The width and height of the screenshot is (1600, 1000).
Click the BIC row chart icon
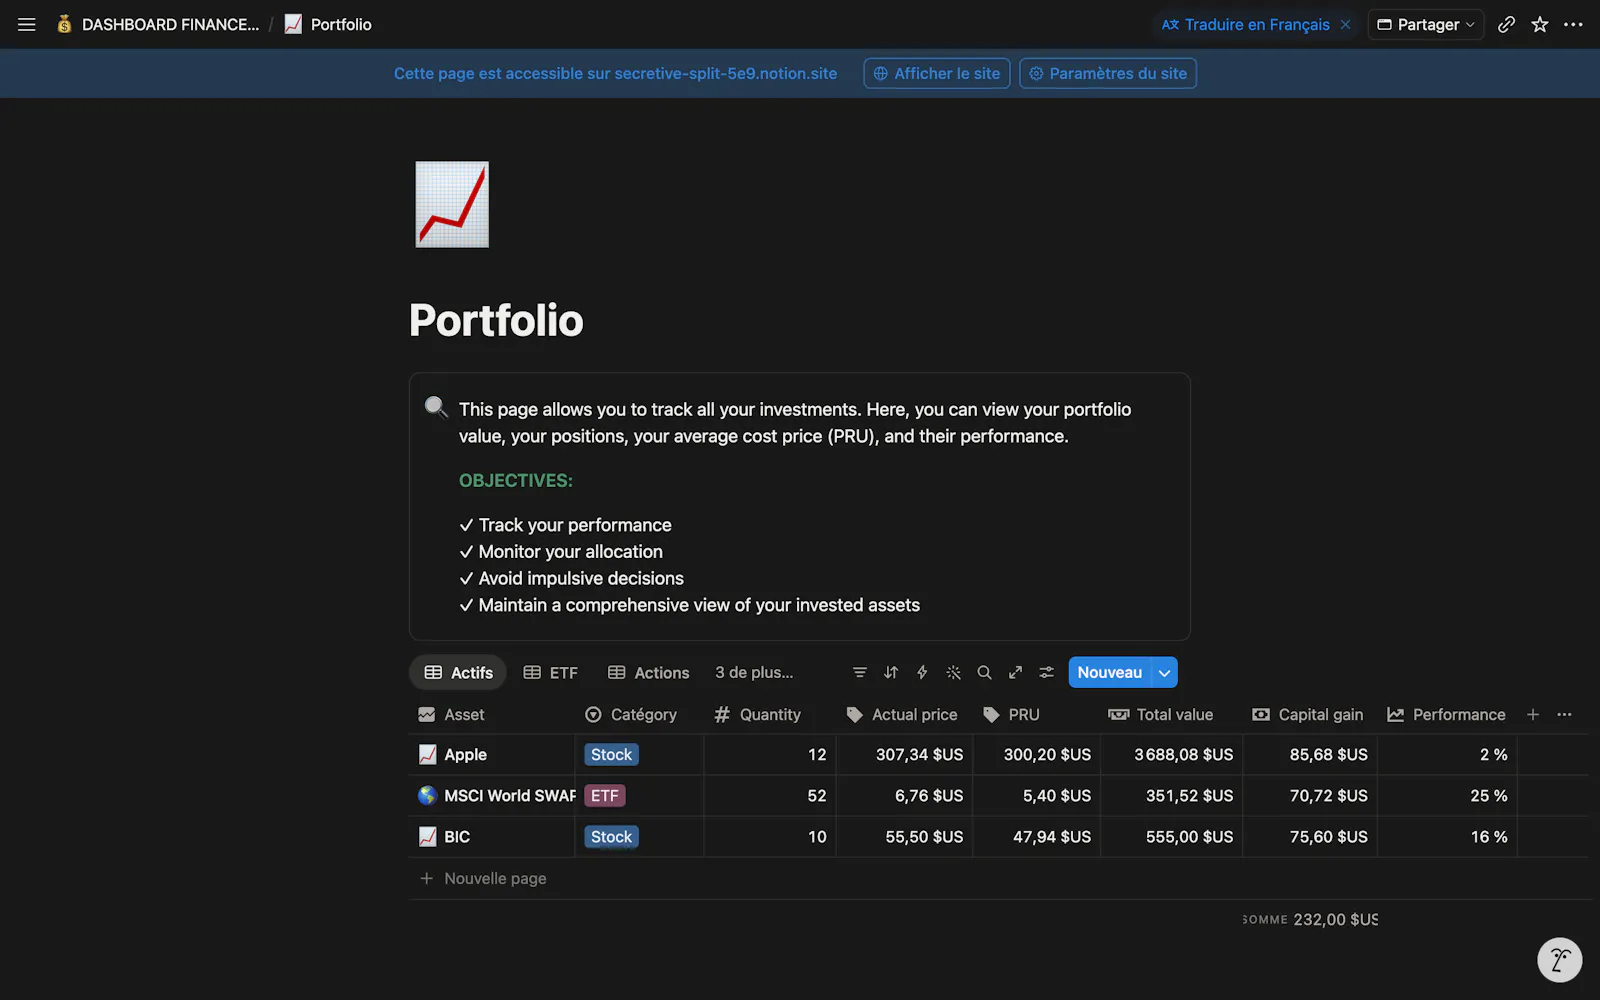click(x=427, y=836)
